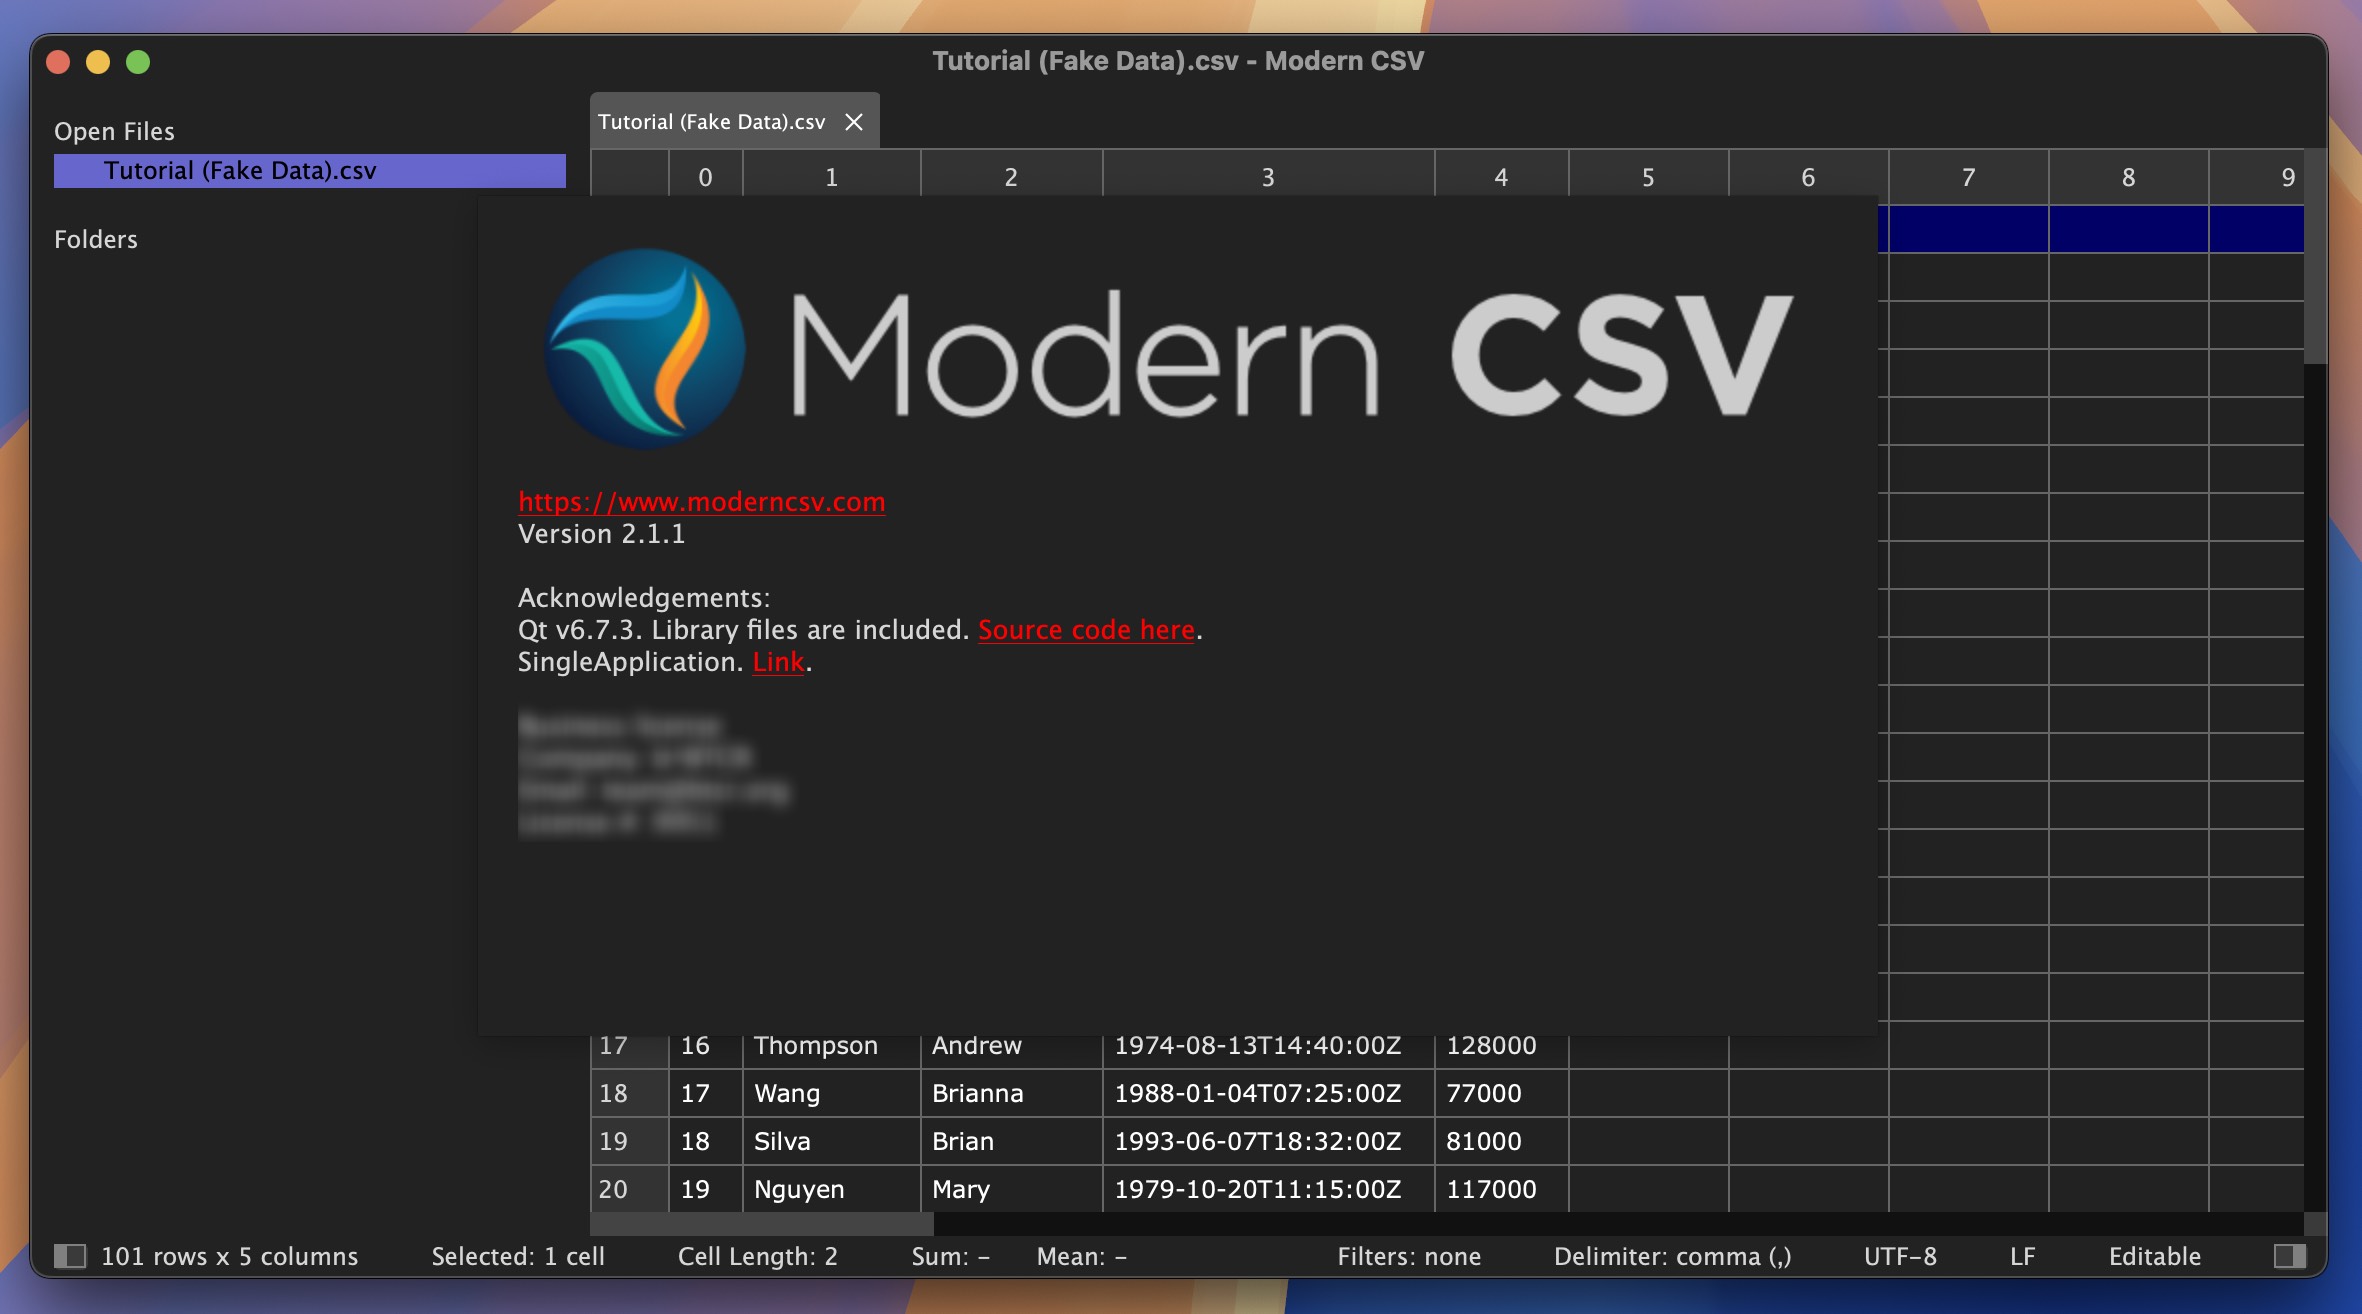2362x1314 pixels.
Task: Click the Brian cell
Action: pos(1011,1141)
